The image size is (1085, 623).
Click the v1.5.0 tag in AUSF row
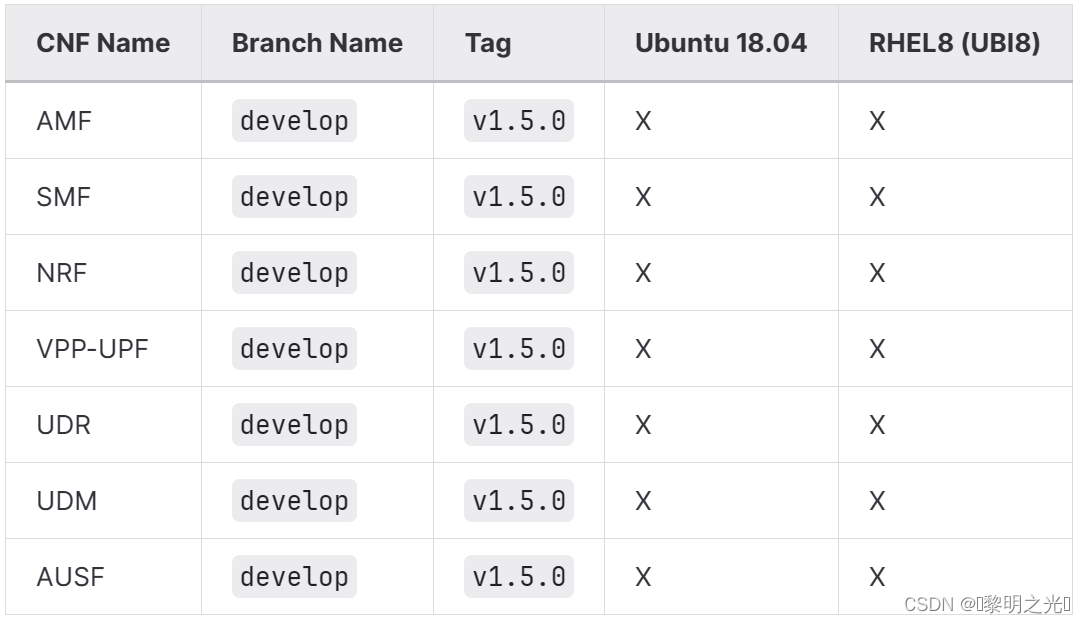[x=519, y=577]
